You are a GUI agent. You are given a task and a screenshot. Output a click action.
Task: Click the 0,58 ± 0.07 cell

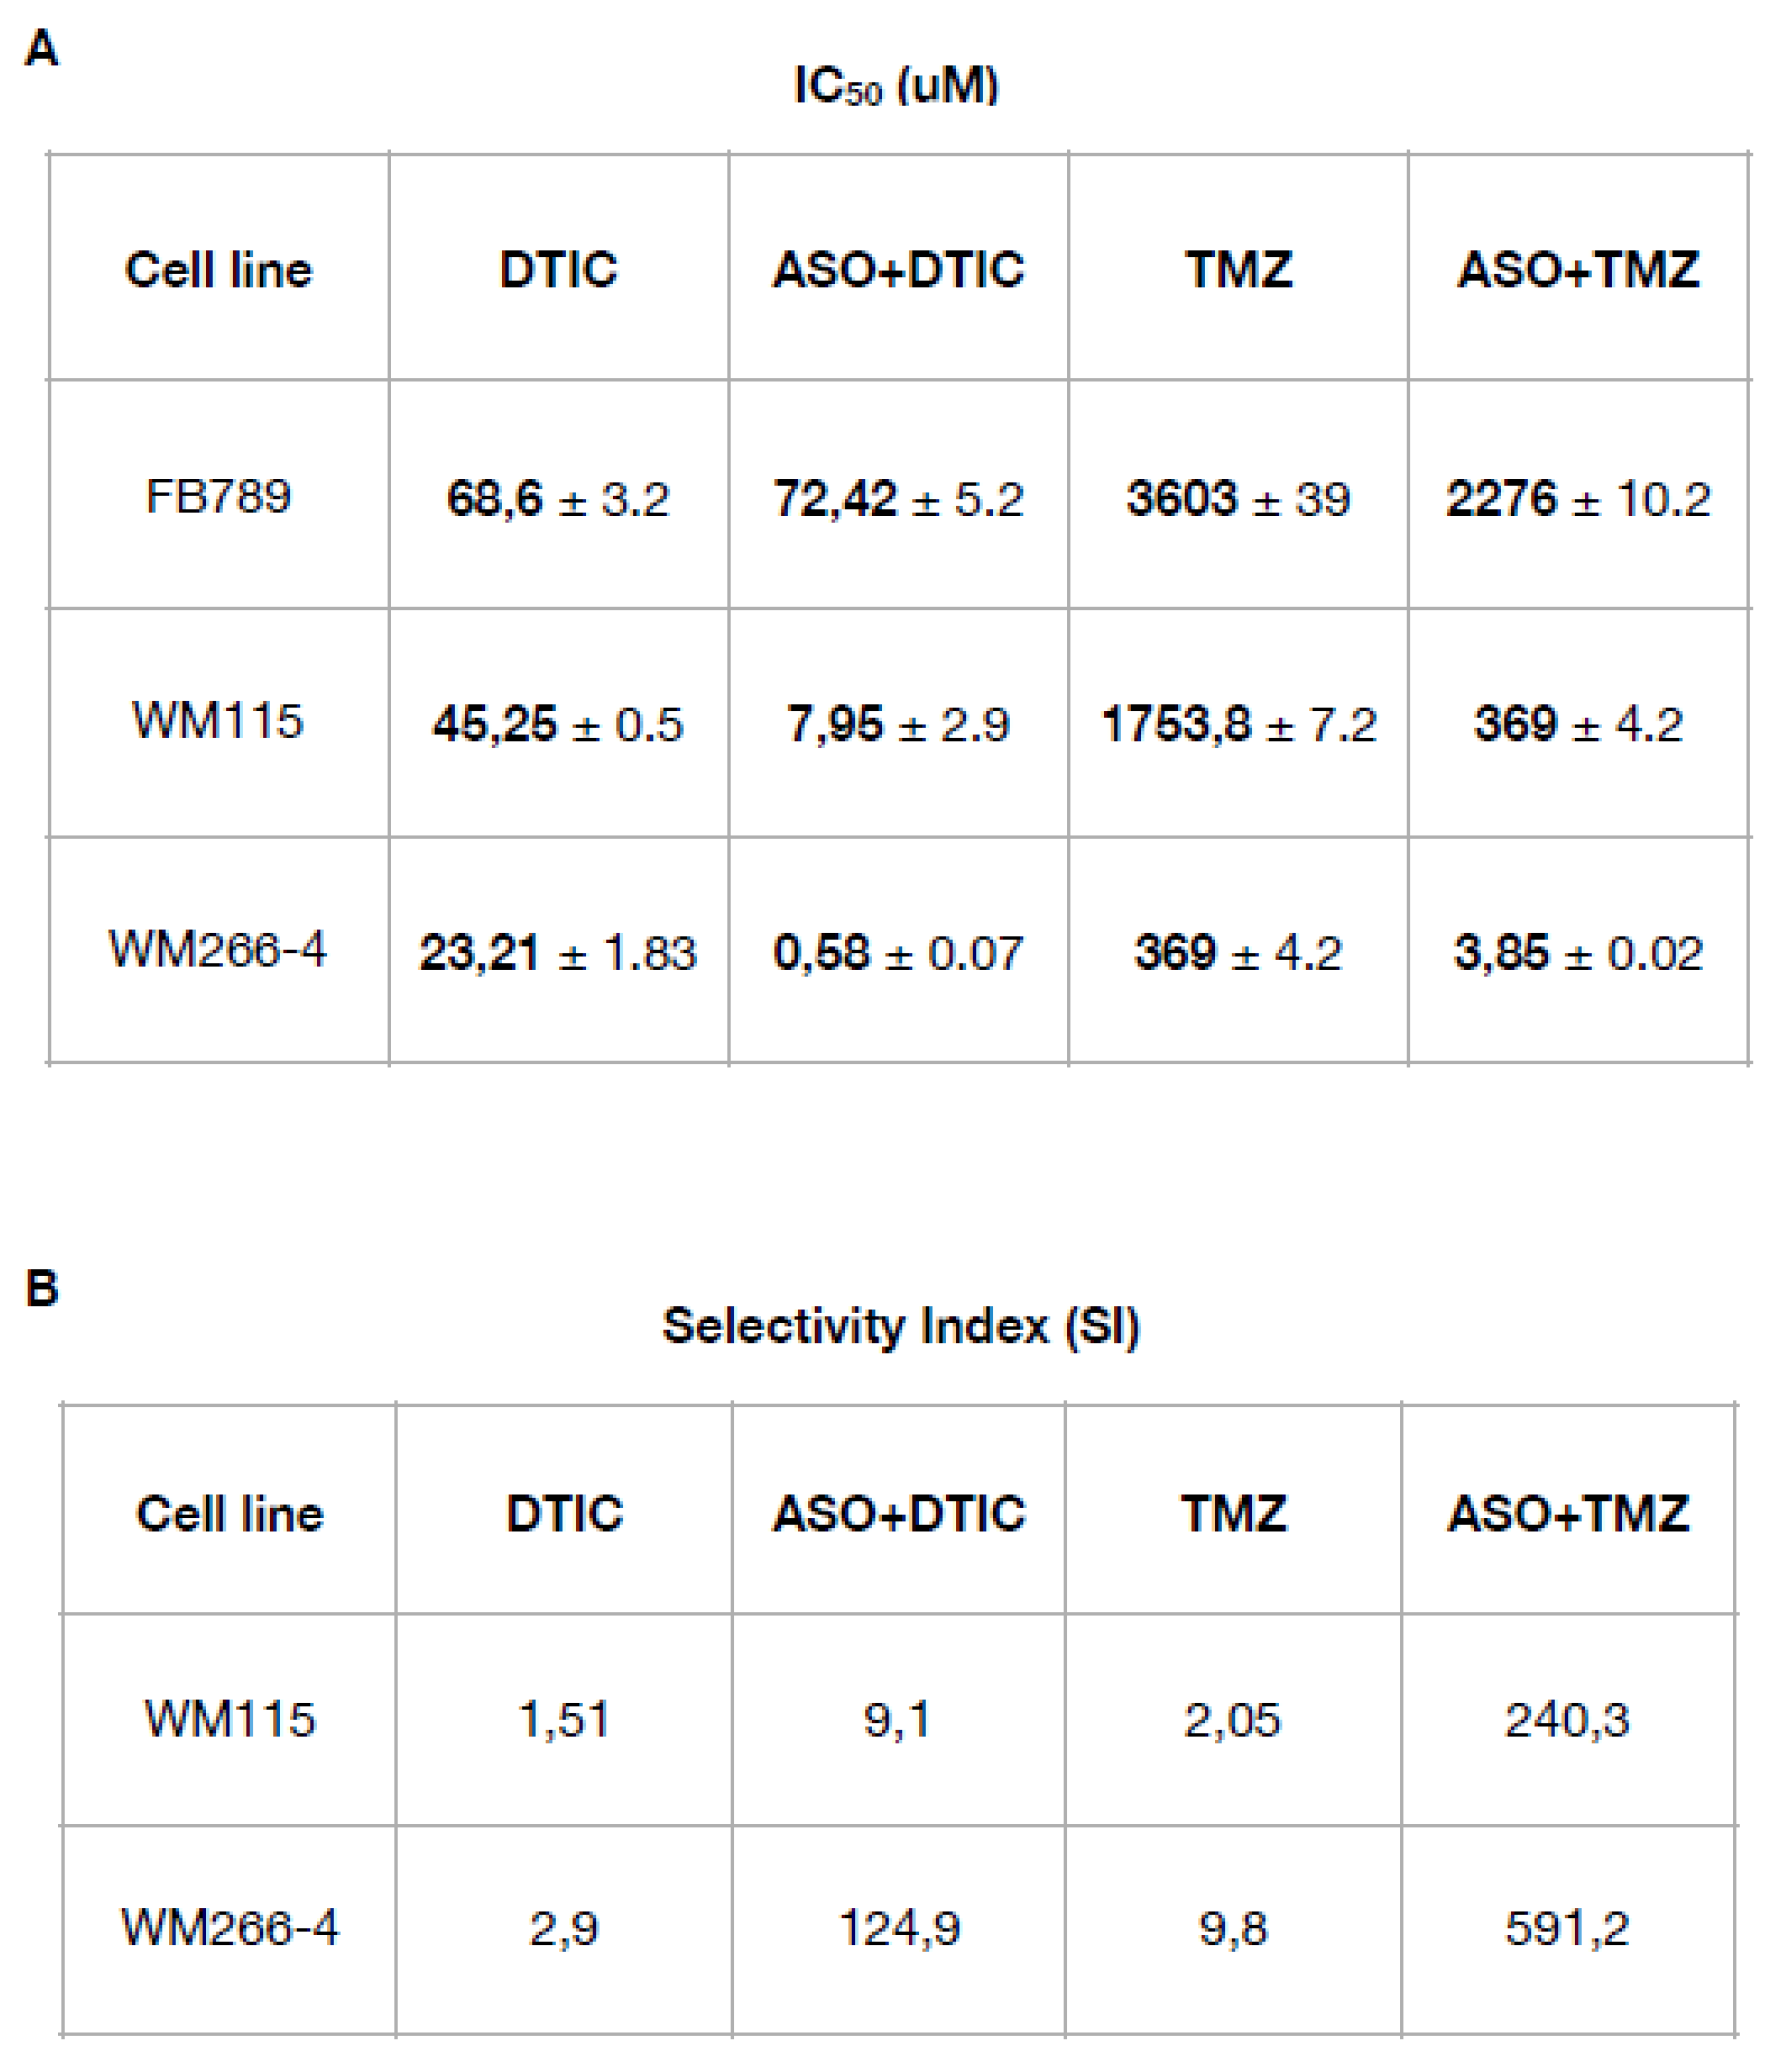coord(898,952)
